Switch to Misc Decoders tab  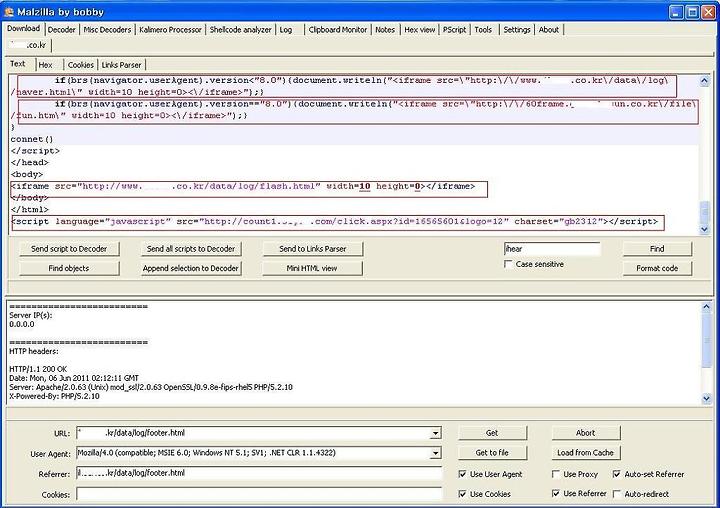click(x=107, y=30)
